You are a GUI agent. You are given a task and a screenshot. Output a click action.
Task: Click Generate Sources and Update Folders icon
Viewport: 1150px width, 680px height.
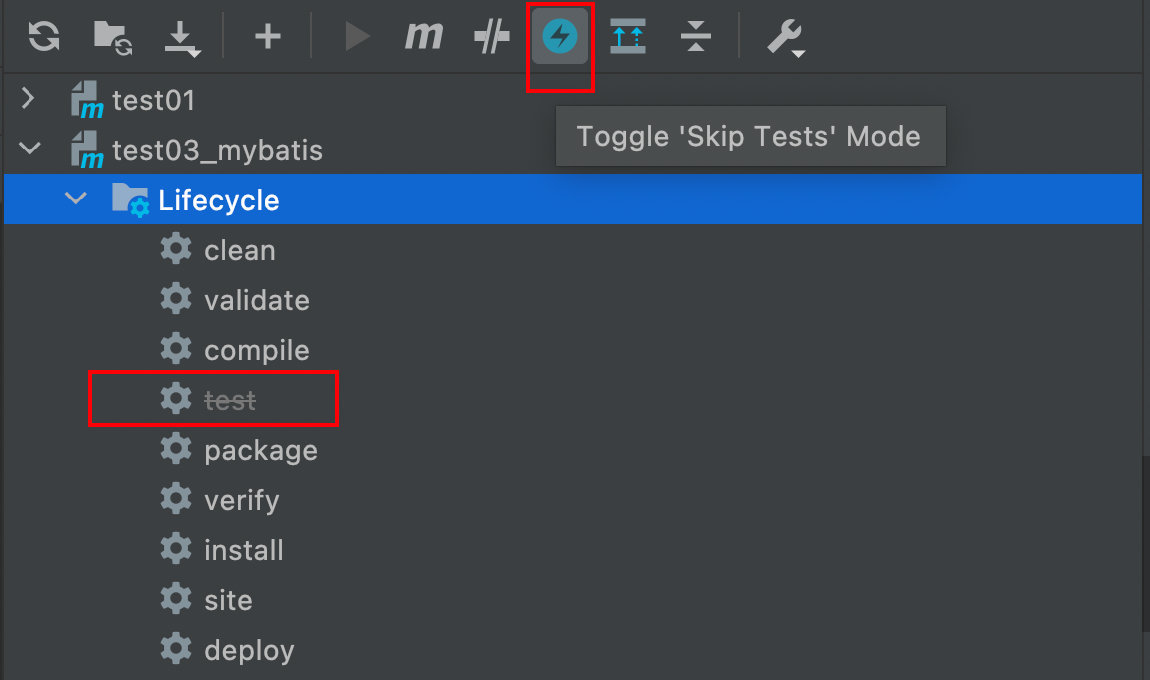pos(112,37)
